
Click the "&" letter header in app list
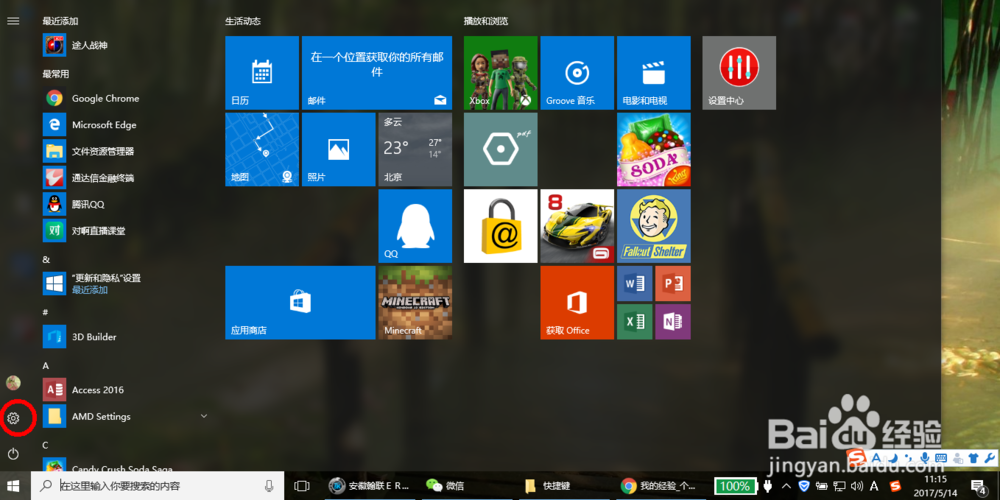coord(46,260)
